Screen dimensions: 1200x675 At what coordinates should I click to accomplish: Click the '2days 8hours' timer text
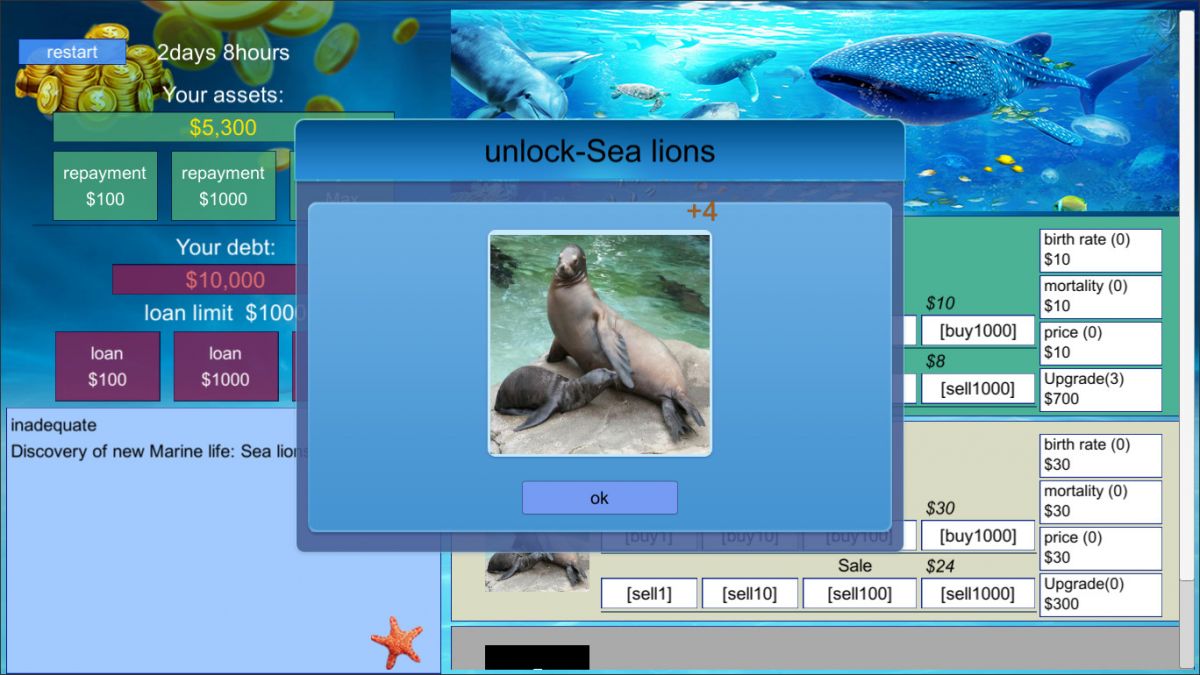(x=223, y=53)
